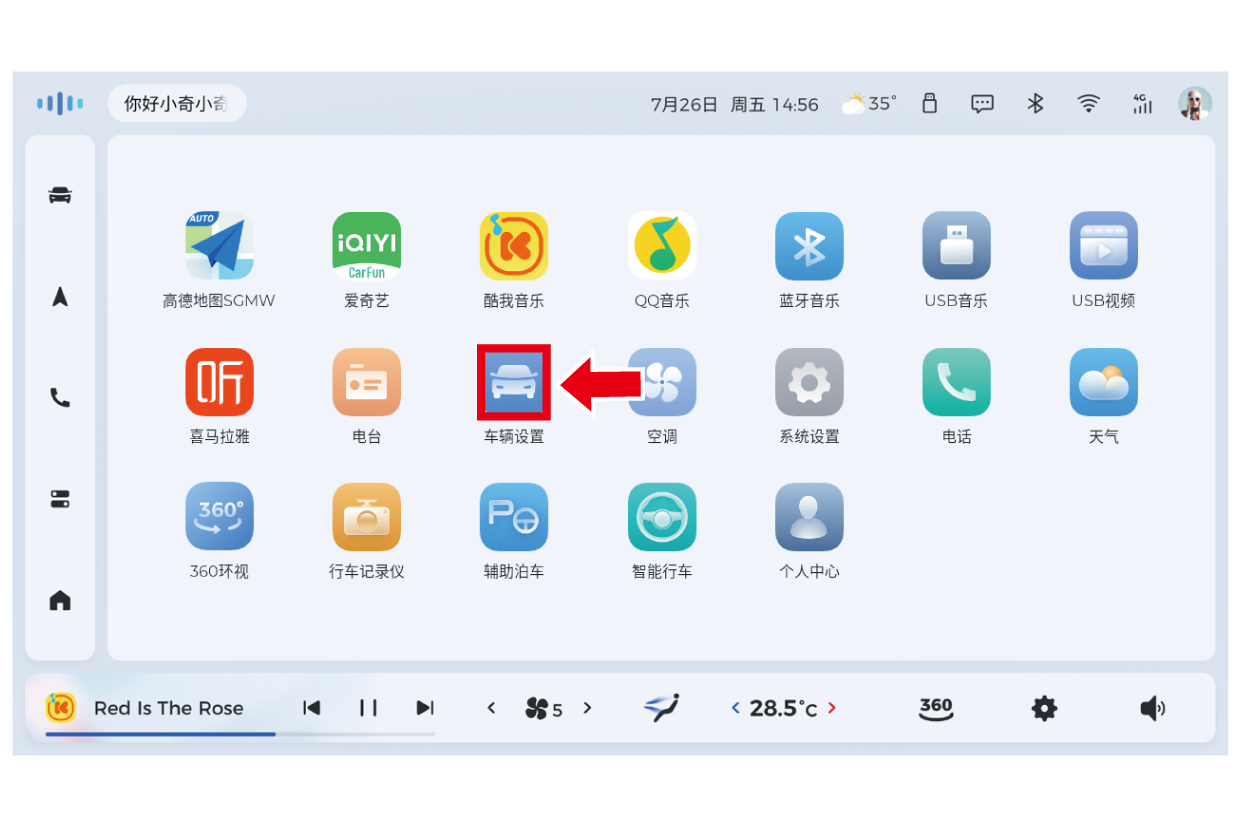
Task: Tap the 酷我 icon in music bar
Action: coord(60,707)
